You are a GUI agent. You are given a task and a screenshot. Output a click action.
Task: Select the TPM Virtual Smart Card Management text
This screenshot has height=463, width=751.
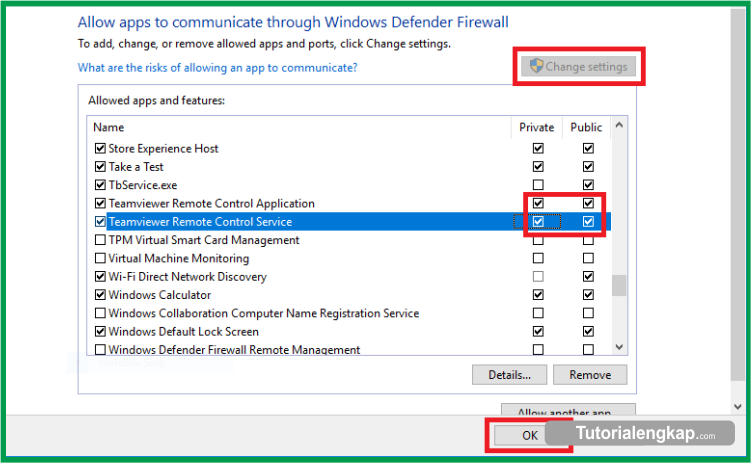204,240
